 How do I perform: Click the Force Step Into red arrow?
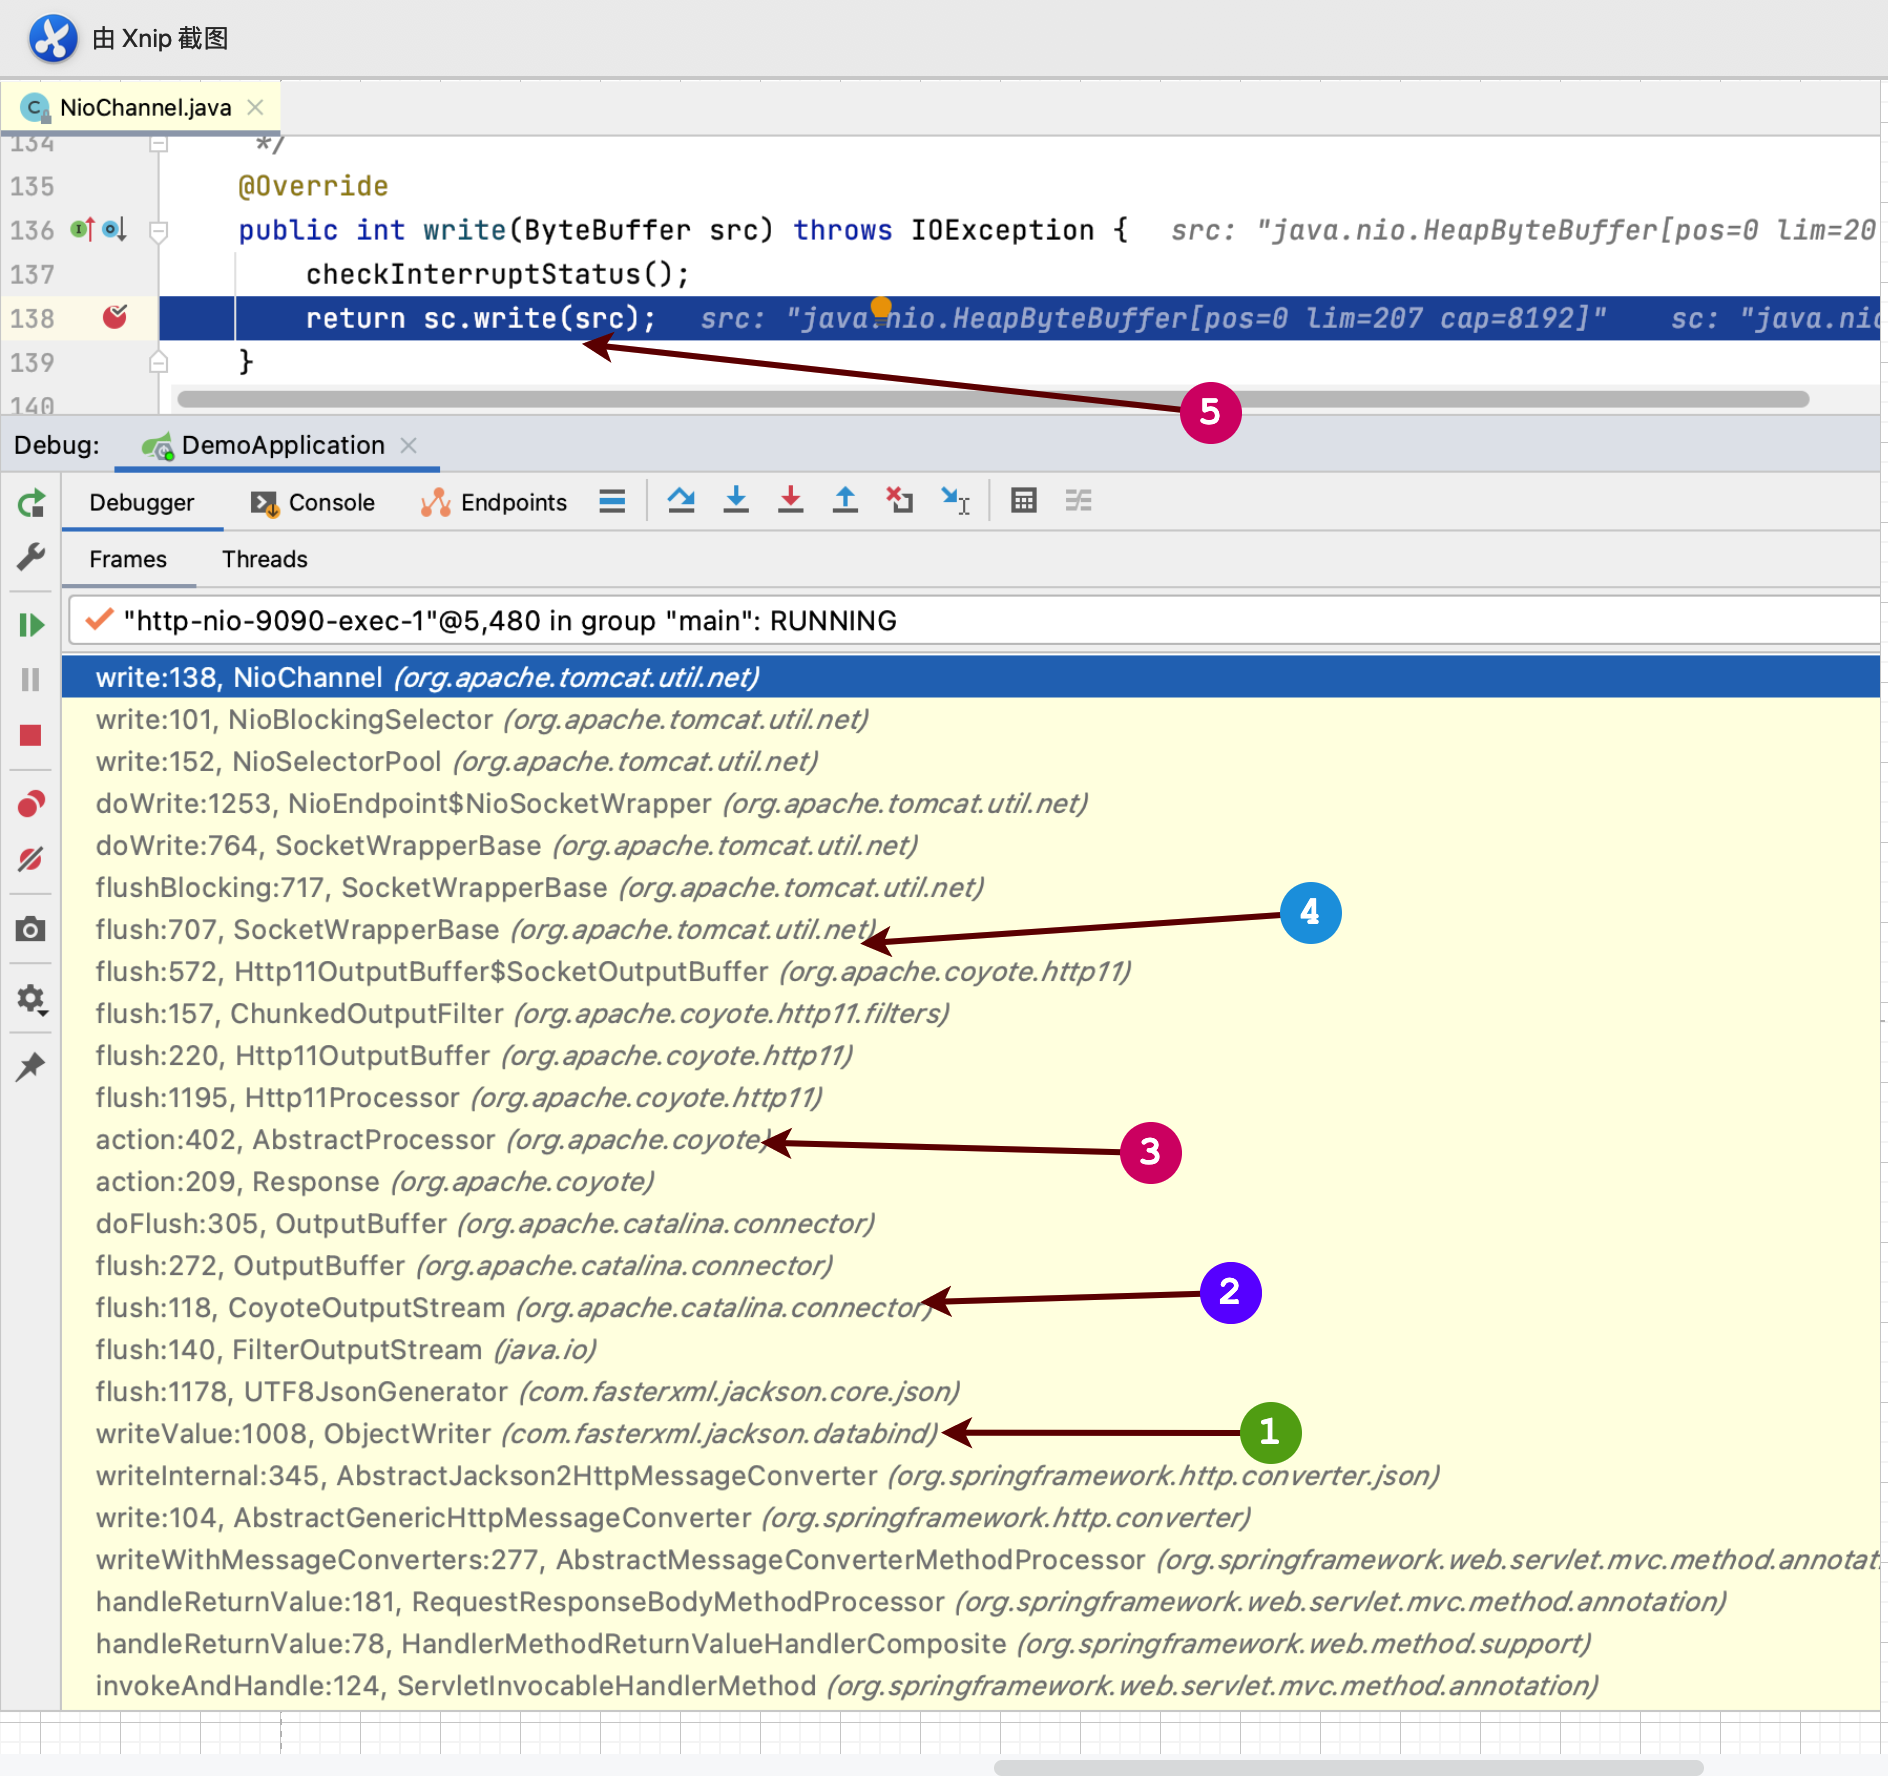pos(790,500)
